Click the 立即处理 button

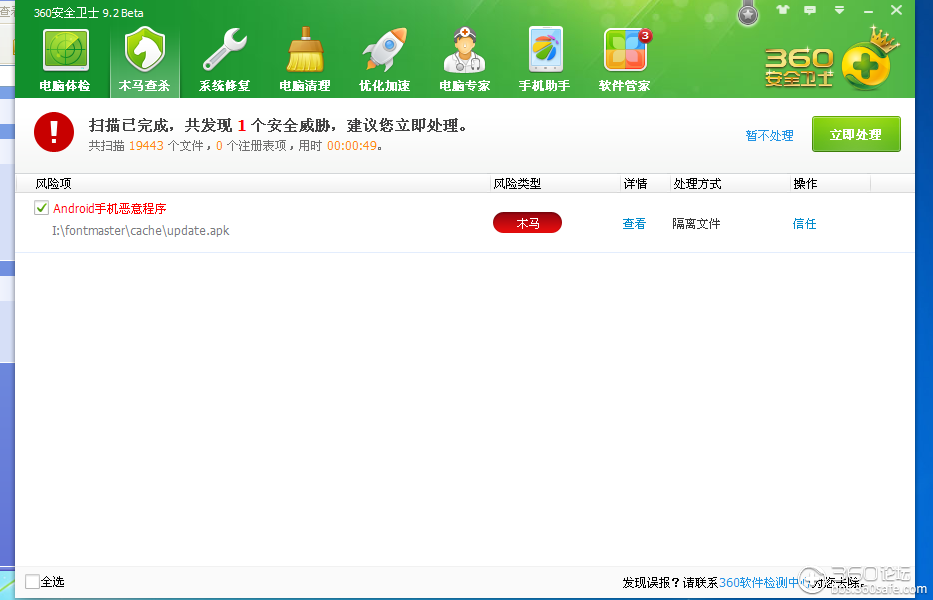tap(856, 135)
